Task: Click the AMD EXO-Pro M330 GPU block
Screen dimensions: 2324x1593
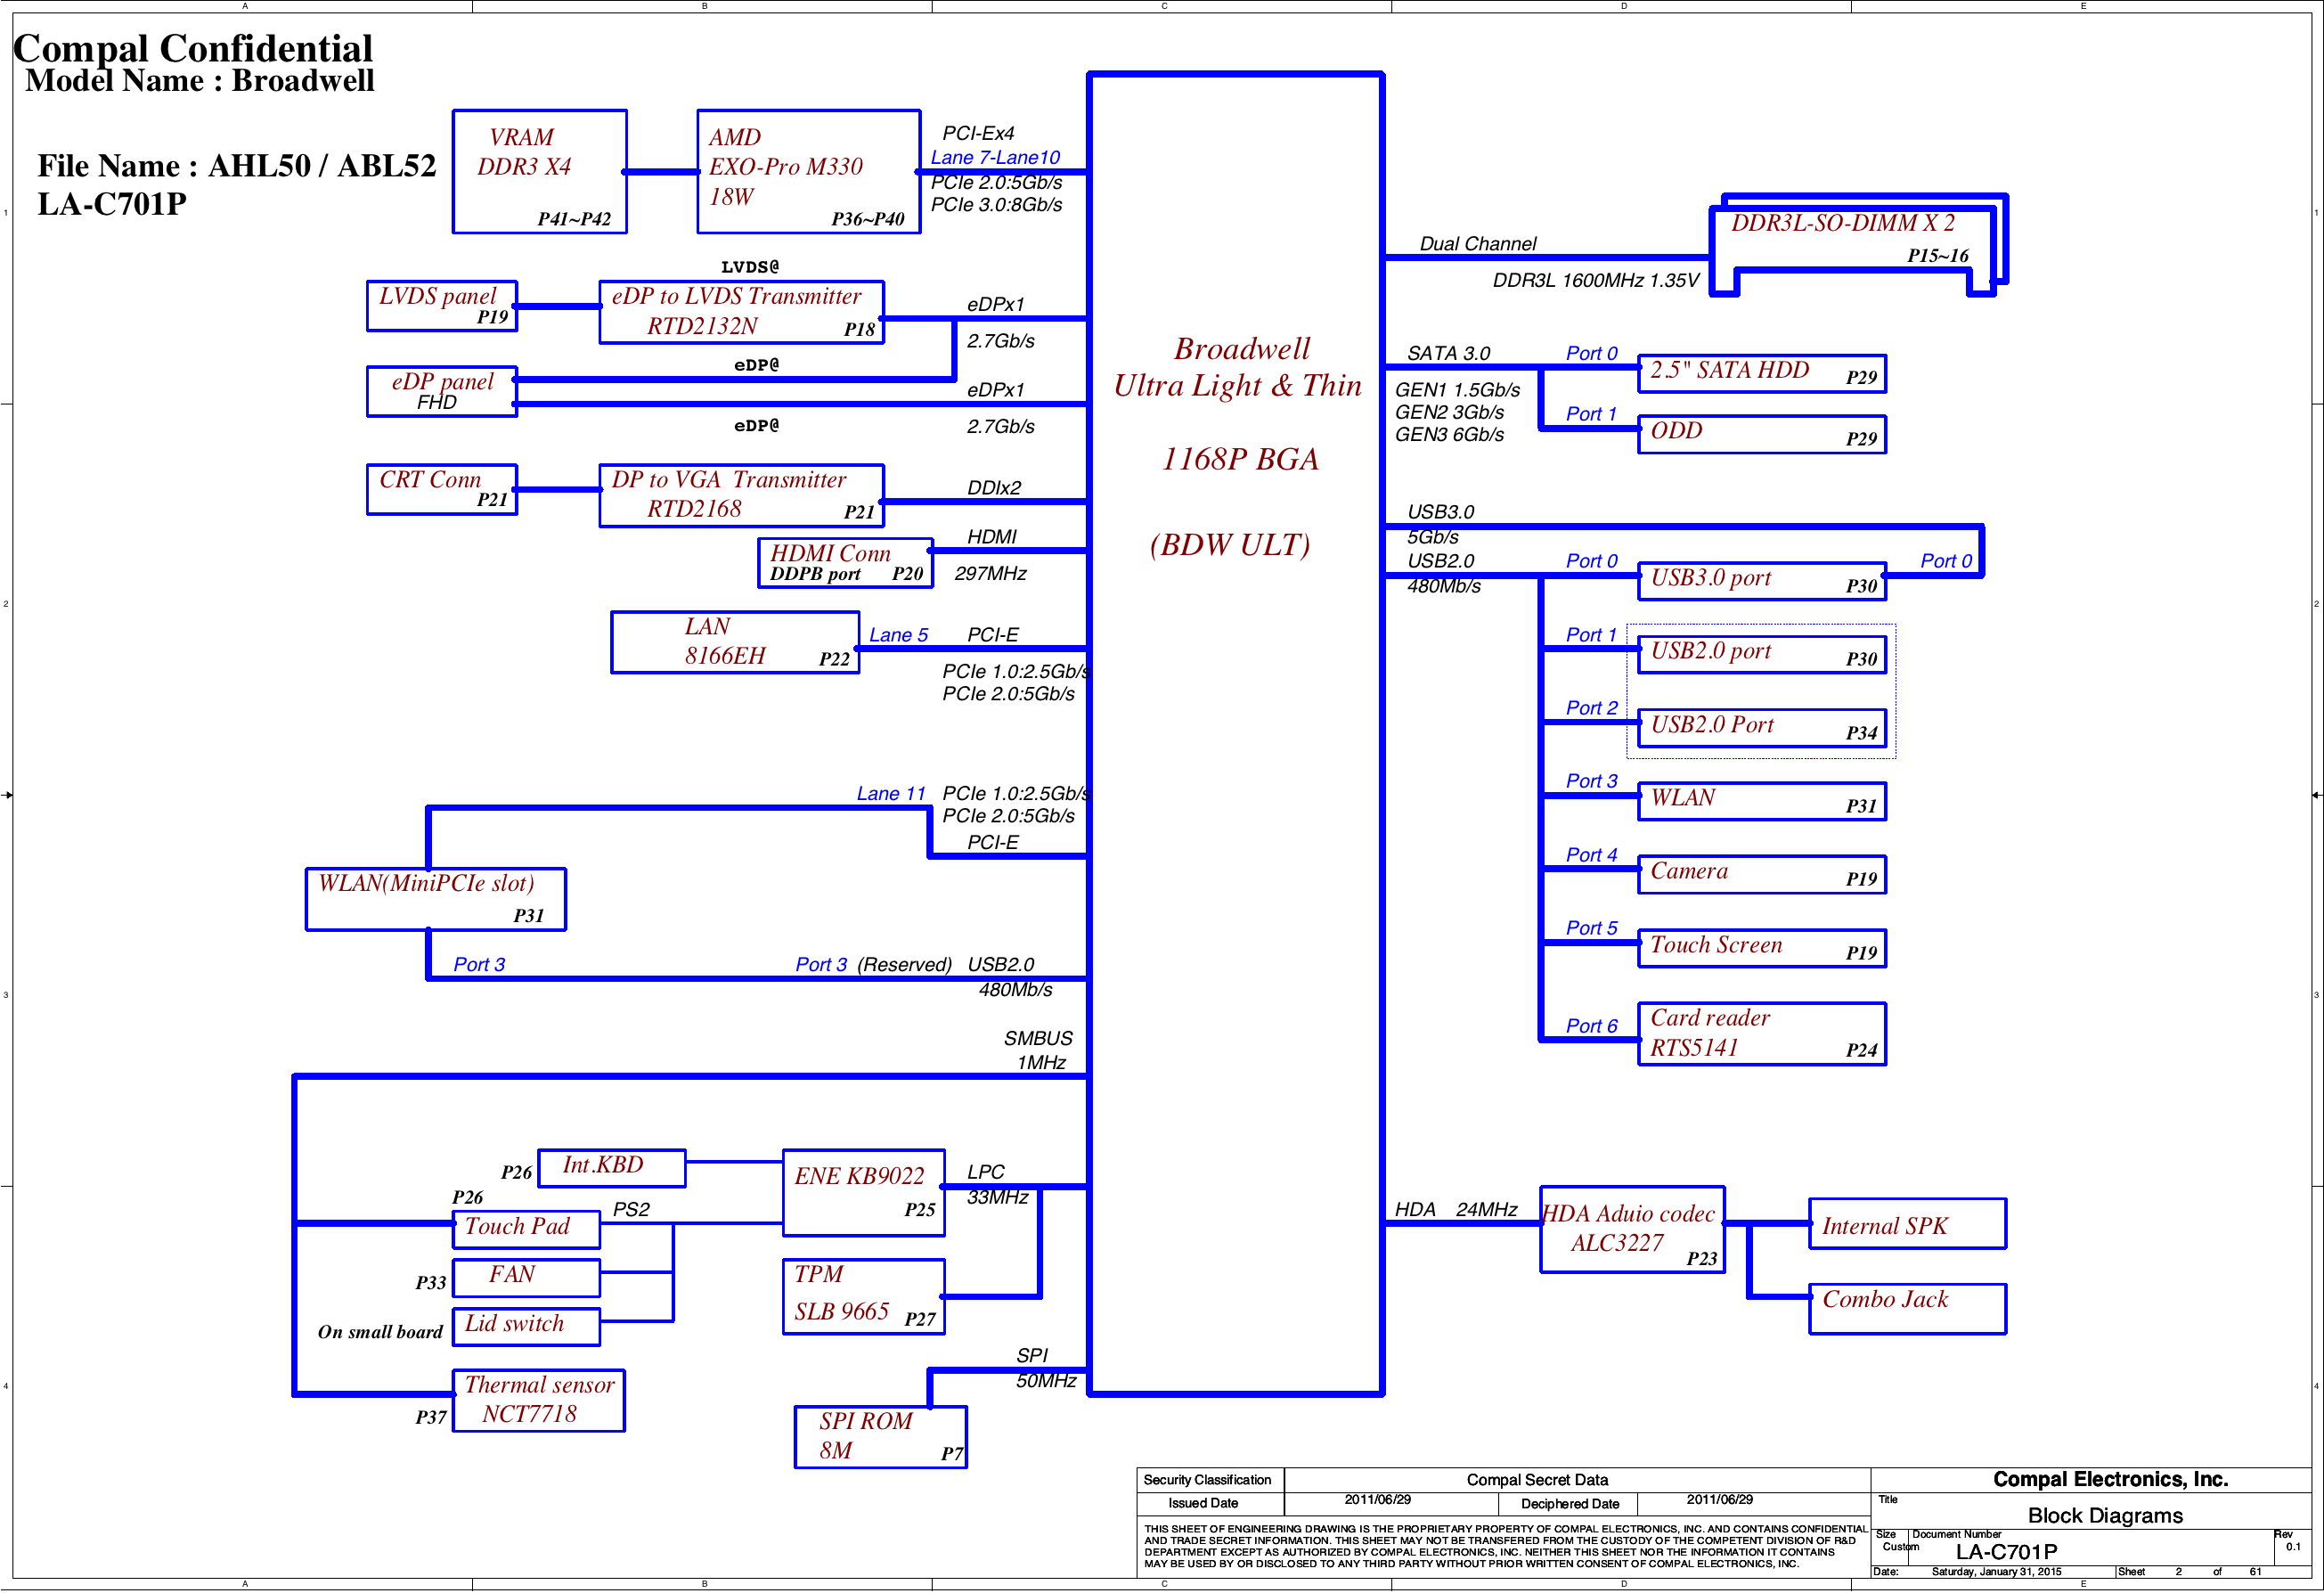Action: [808, 171]
